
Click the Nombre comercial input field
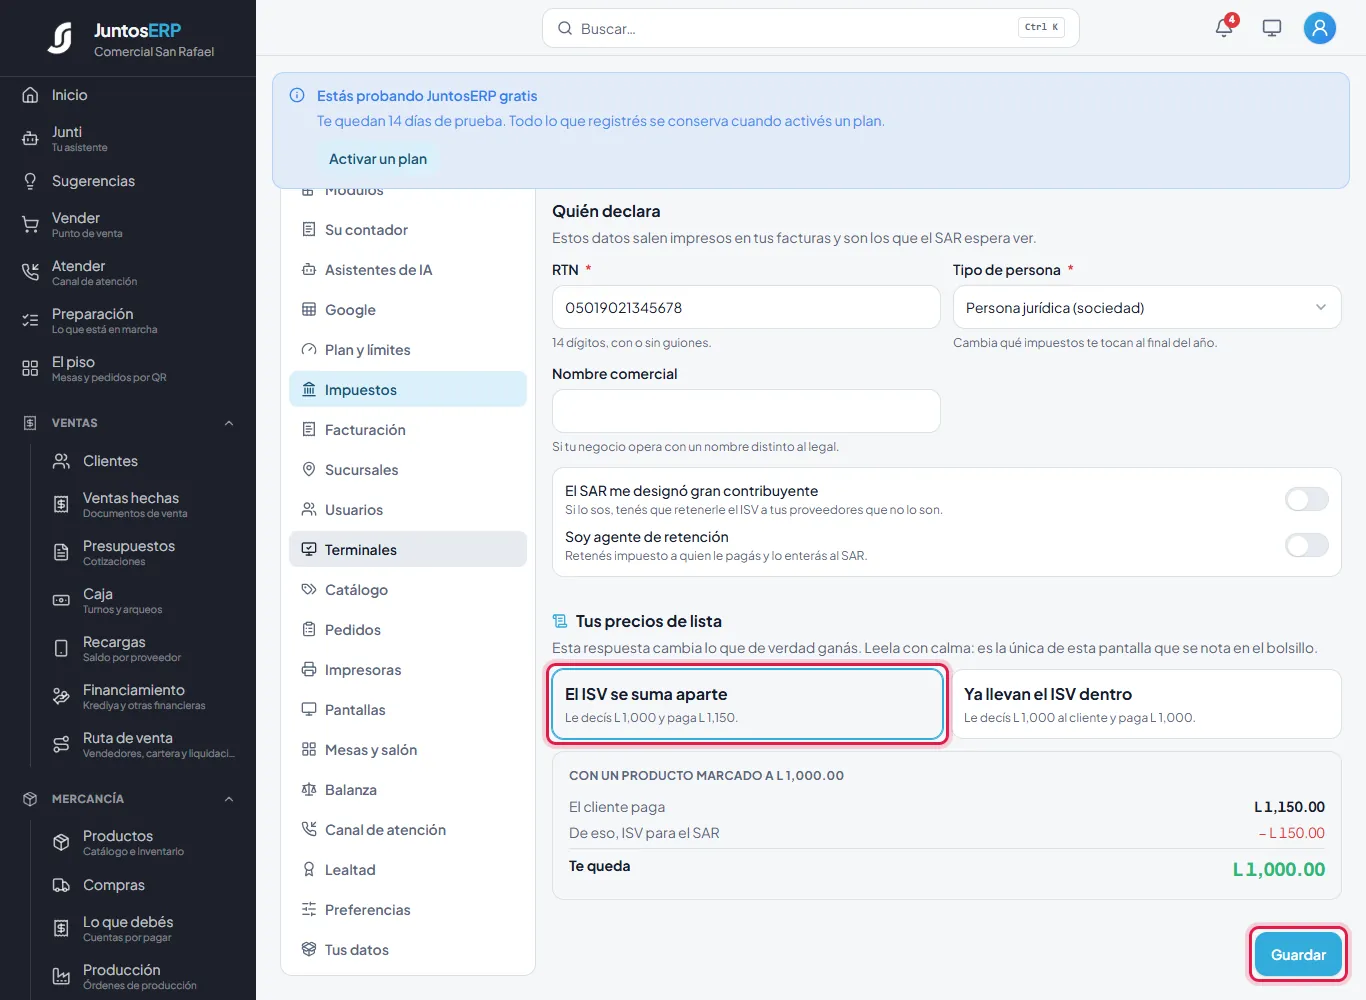tap(746, 411)
